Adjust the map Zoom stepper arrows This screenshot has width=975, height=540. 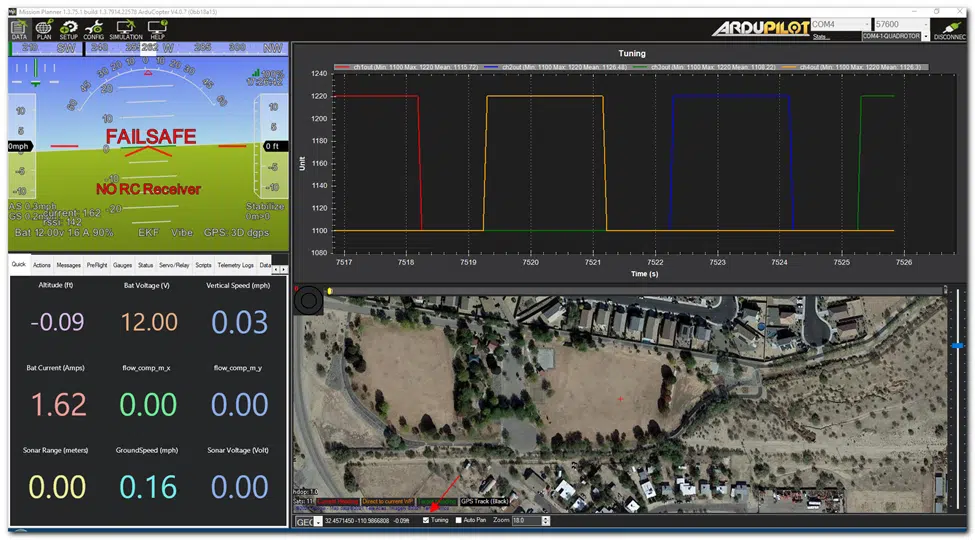click(545, 521)
